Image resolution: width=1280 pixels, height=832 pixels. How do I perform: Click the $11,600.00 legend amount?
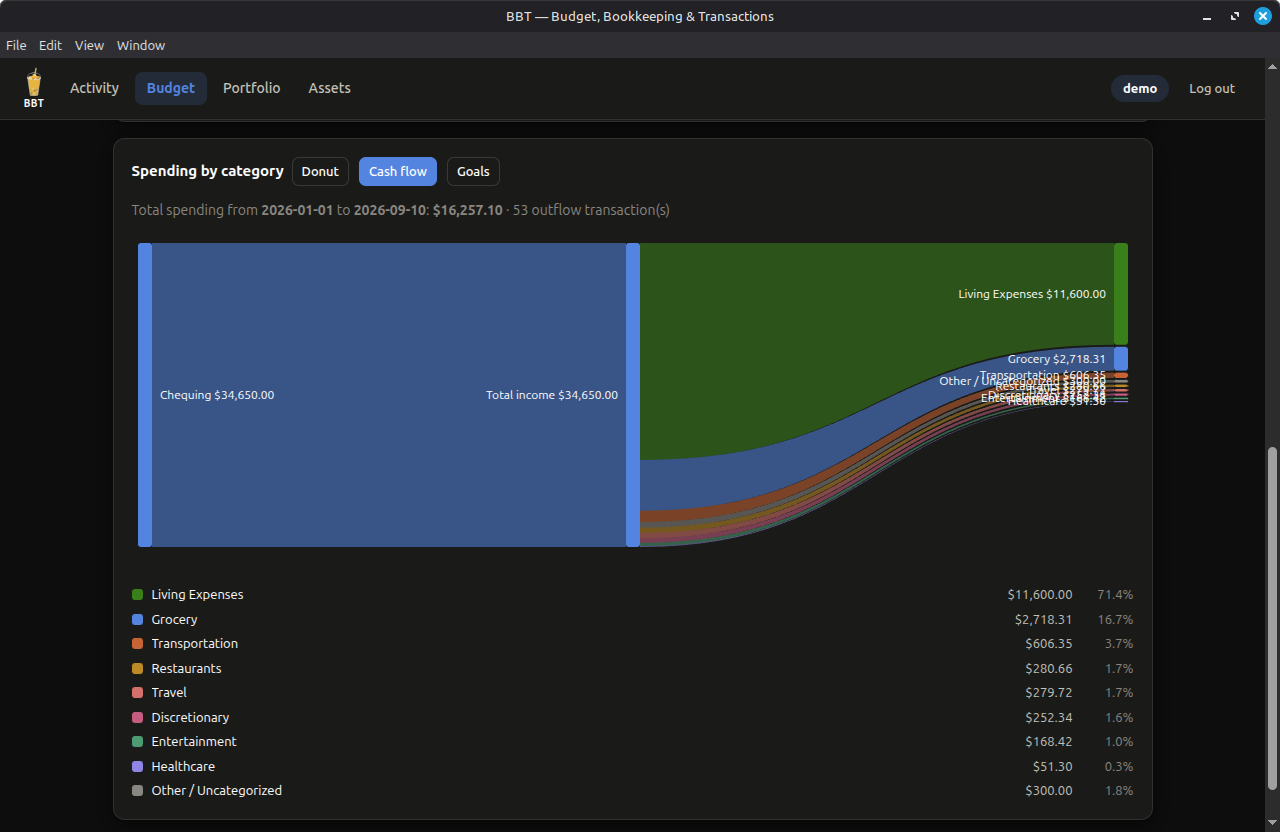coord(1040,594)
